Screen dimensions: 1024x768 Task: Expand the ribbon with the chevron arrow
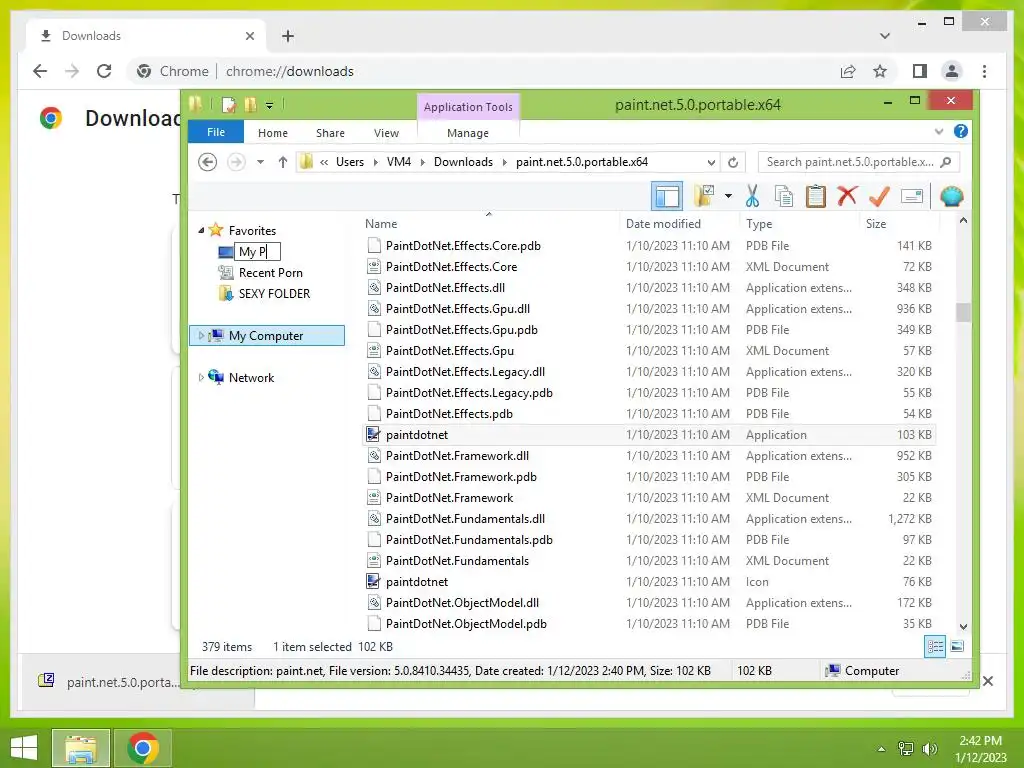[939, 131]
